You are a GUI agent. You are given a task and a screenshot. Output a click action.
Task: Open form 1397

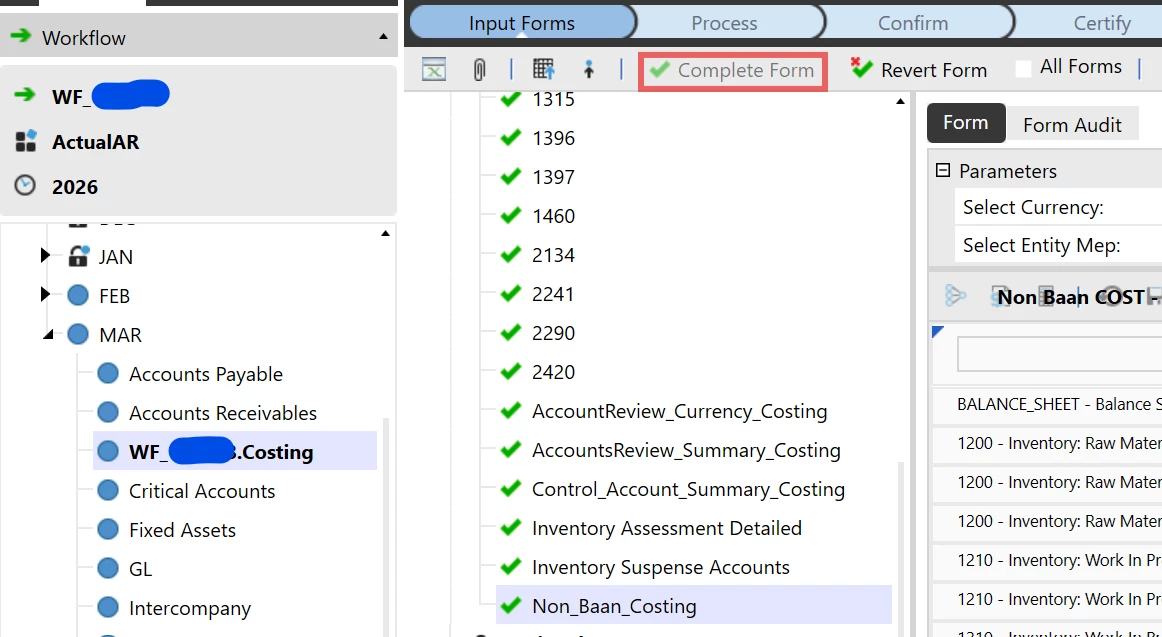tap(553, 177)
